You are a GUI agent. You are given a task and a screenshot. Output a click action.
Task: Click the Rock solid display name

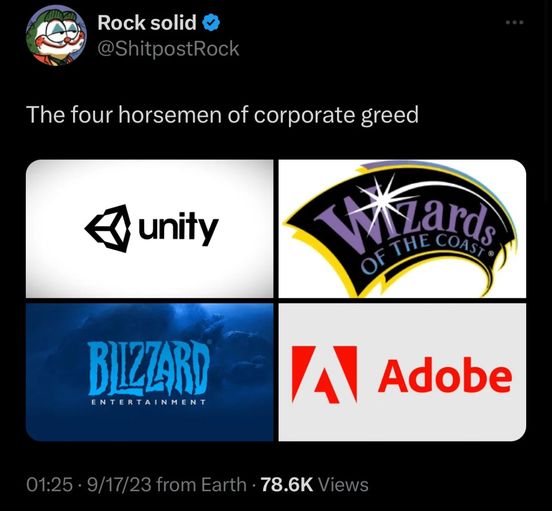(147, 23)
